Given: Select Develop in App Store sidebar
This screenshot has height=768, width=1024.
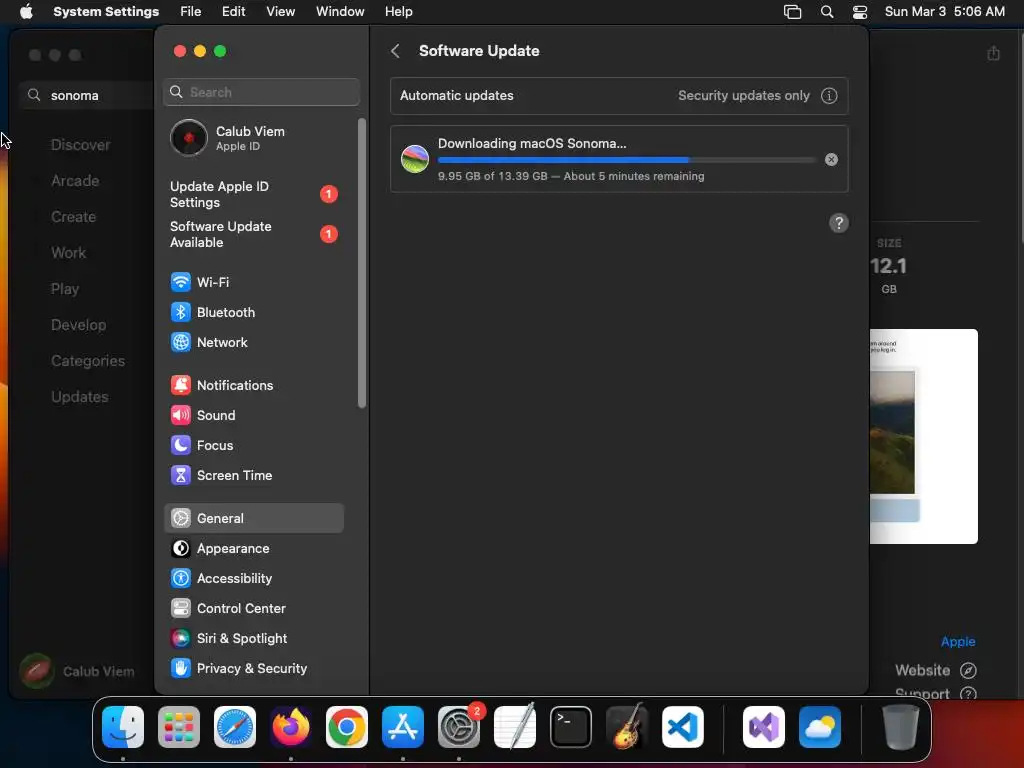Looking at the screenshot, I should click(78, 325).
